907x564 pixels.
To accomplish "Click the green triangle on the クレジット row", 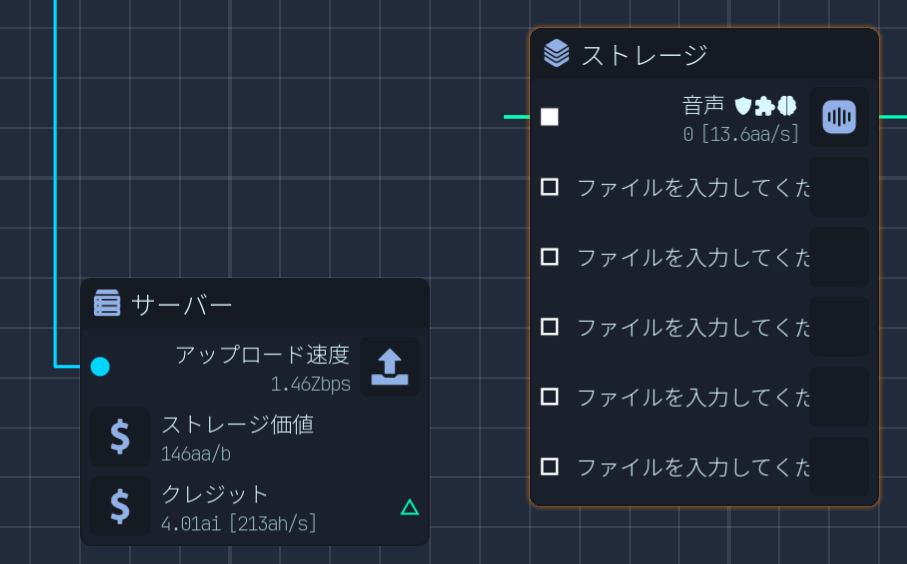I will [409, 508].
